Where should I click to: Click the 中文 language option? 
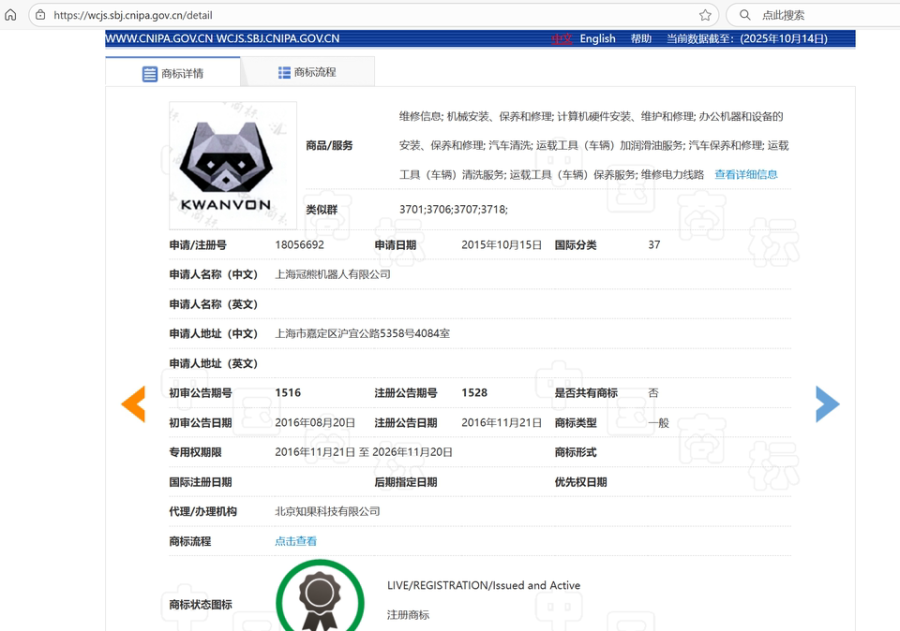tap(561, 38)
